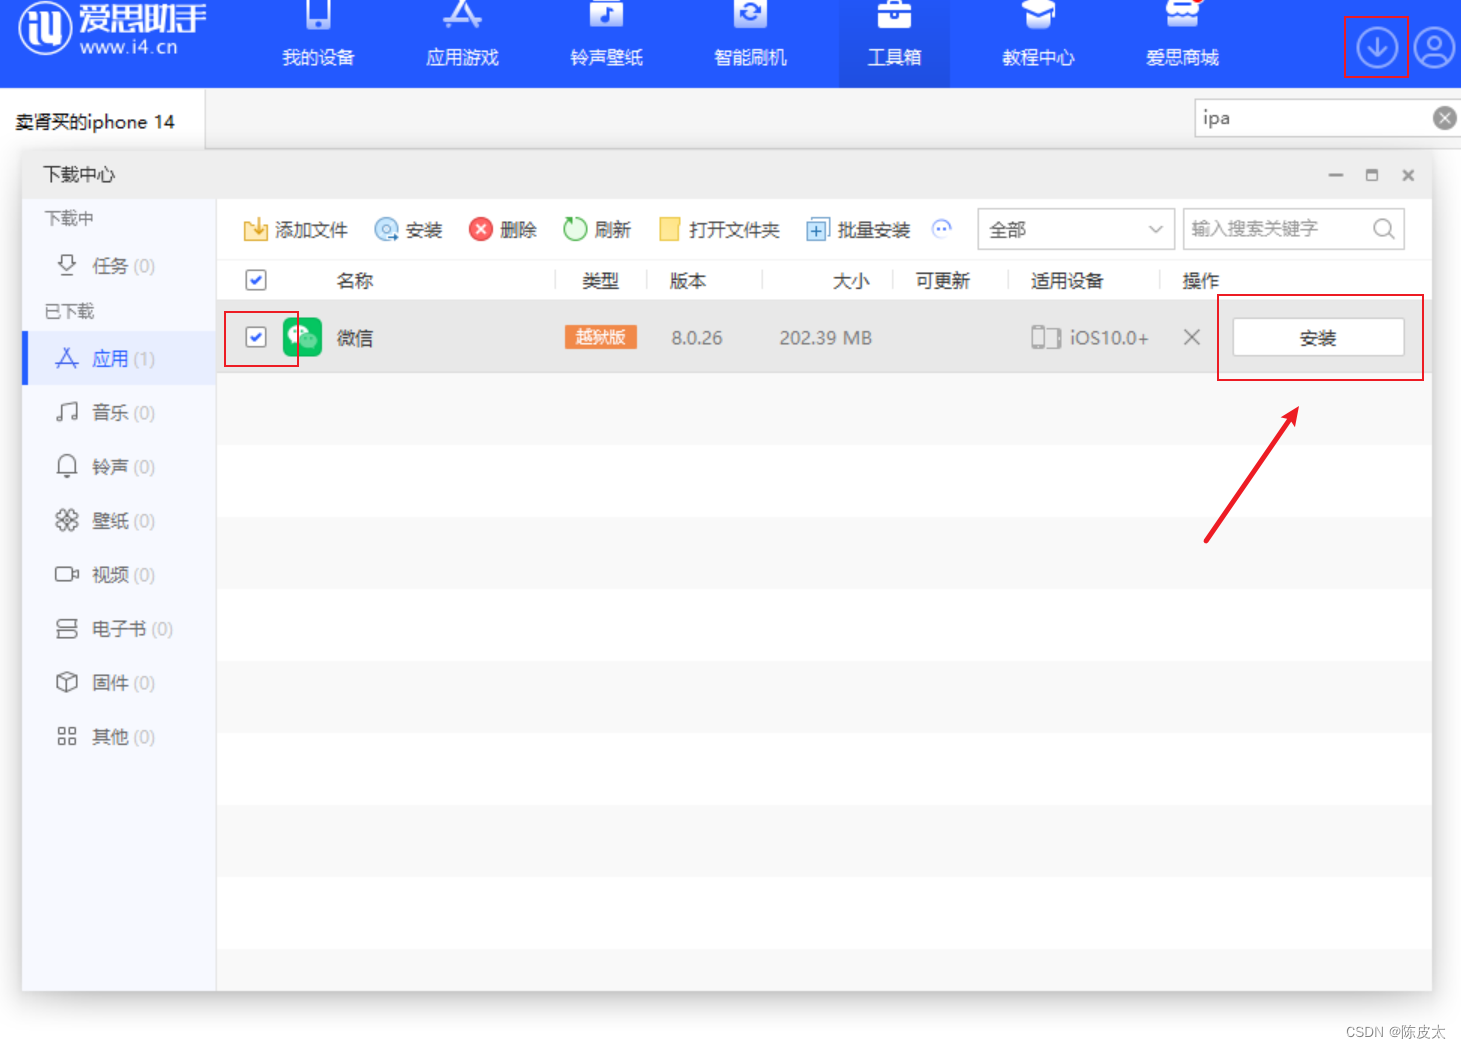Close the 下载中心 window
The image size is (1461, 1049).
tap(1408, 175)
